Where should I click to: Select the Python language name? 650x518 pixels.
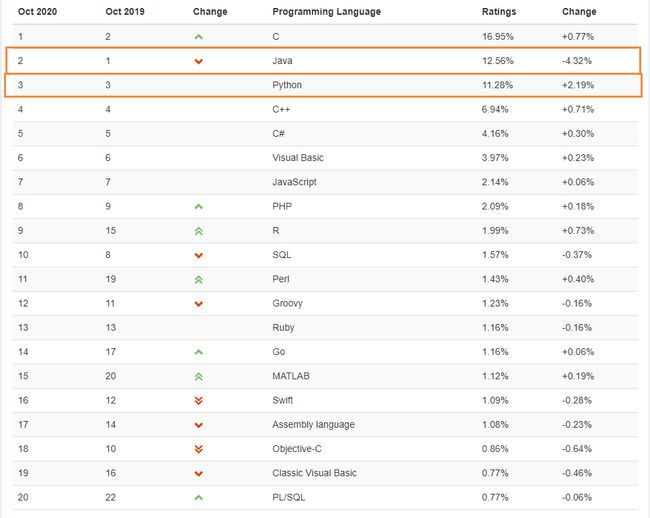click(x=287, y=85)
